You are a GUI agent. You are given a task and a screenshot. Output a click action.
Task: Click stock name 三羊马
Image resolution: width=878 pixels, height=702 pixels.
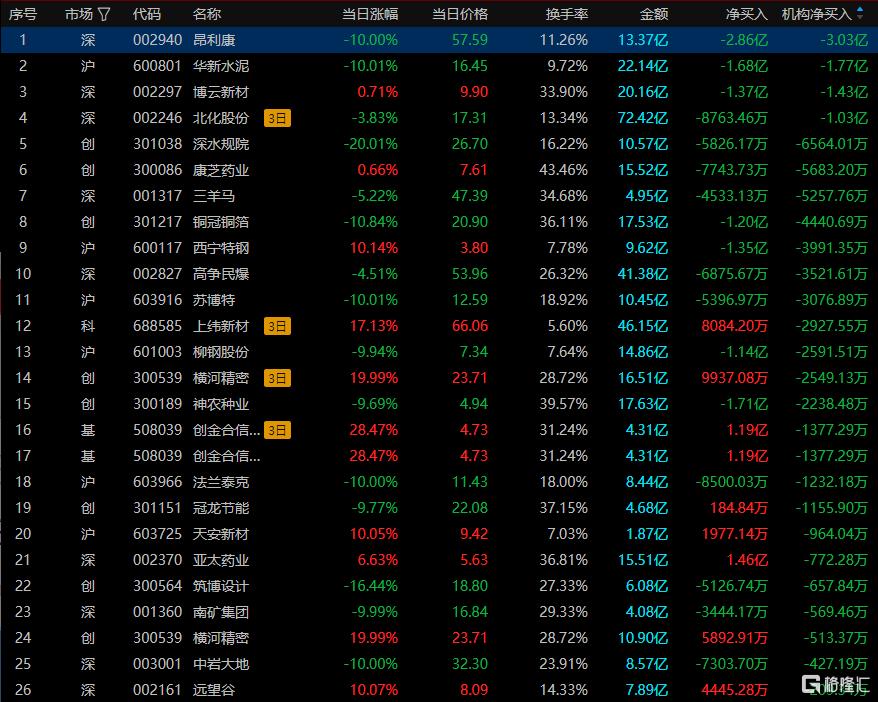pos(214,196)
